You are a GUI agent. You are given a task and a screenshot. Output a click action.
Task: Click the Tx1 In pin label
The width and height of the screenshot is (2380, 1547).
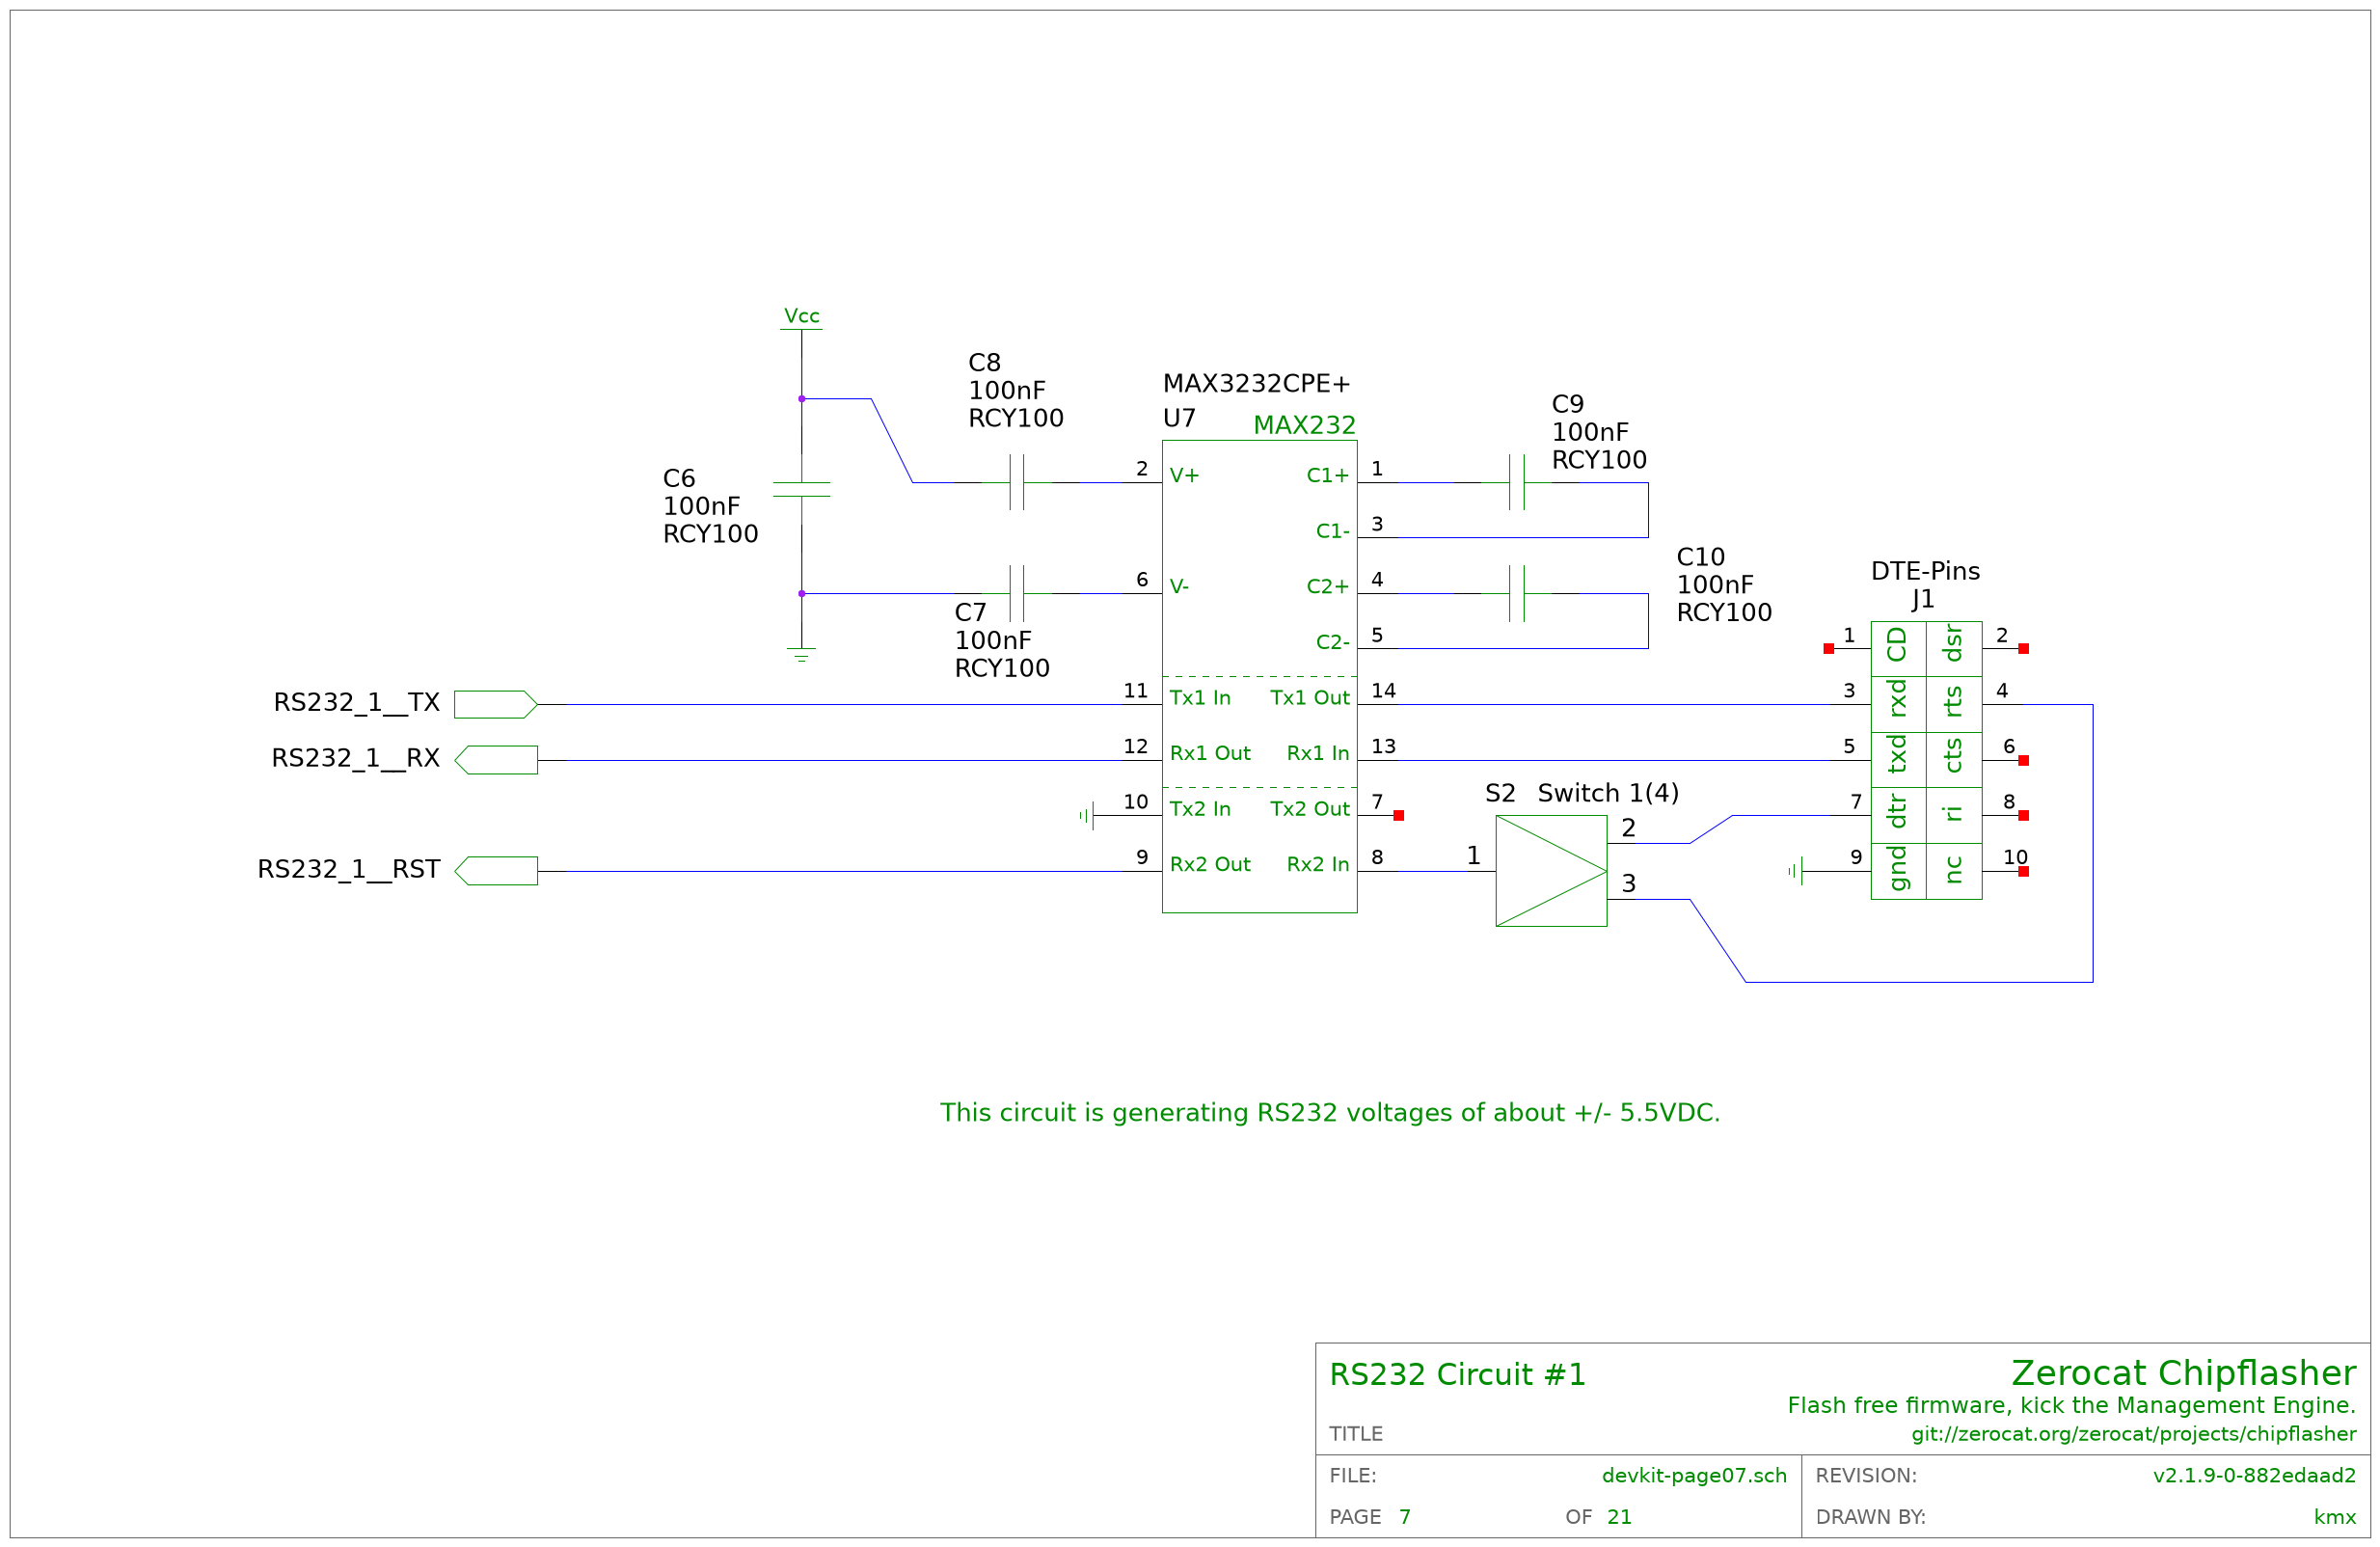1200,697
